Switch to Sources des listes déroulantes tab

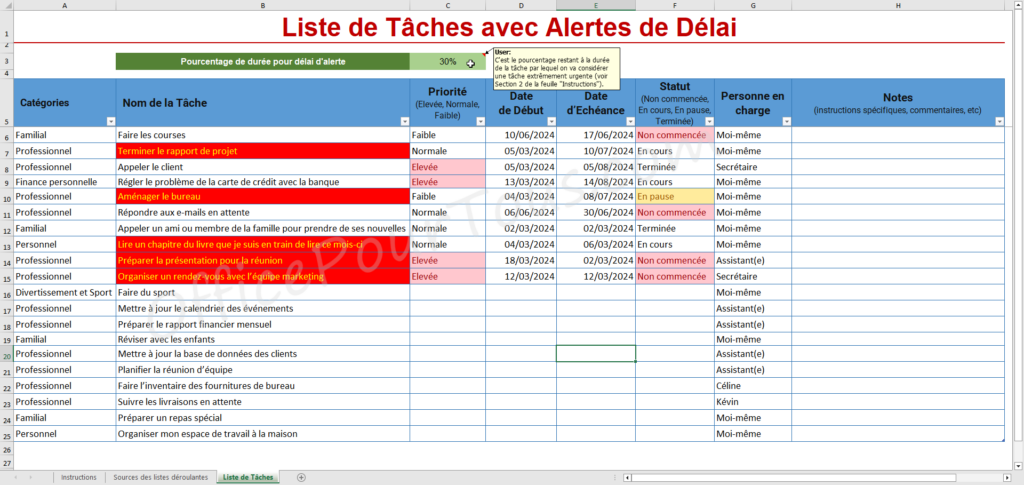click(161, 477)
